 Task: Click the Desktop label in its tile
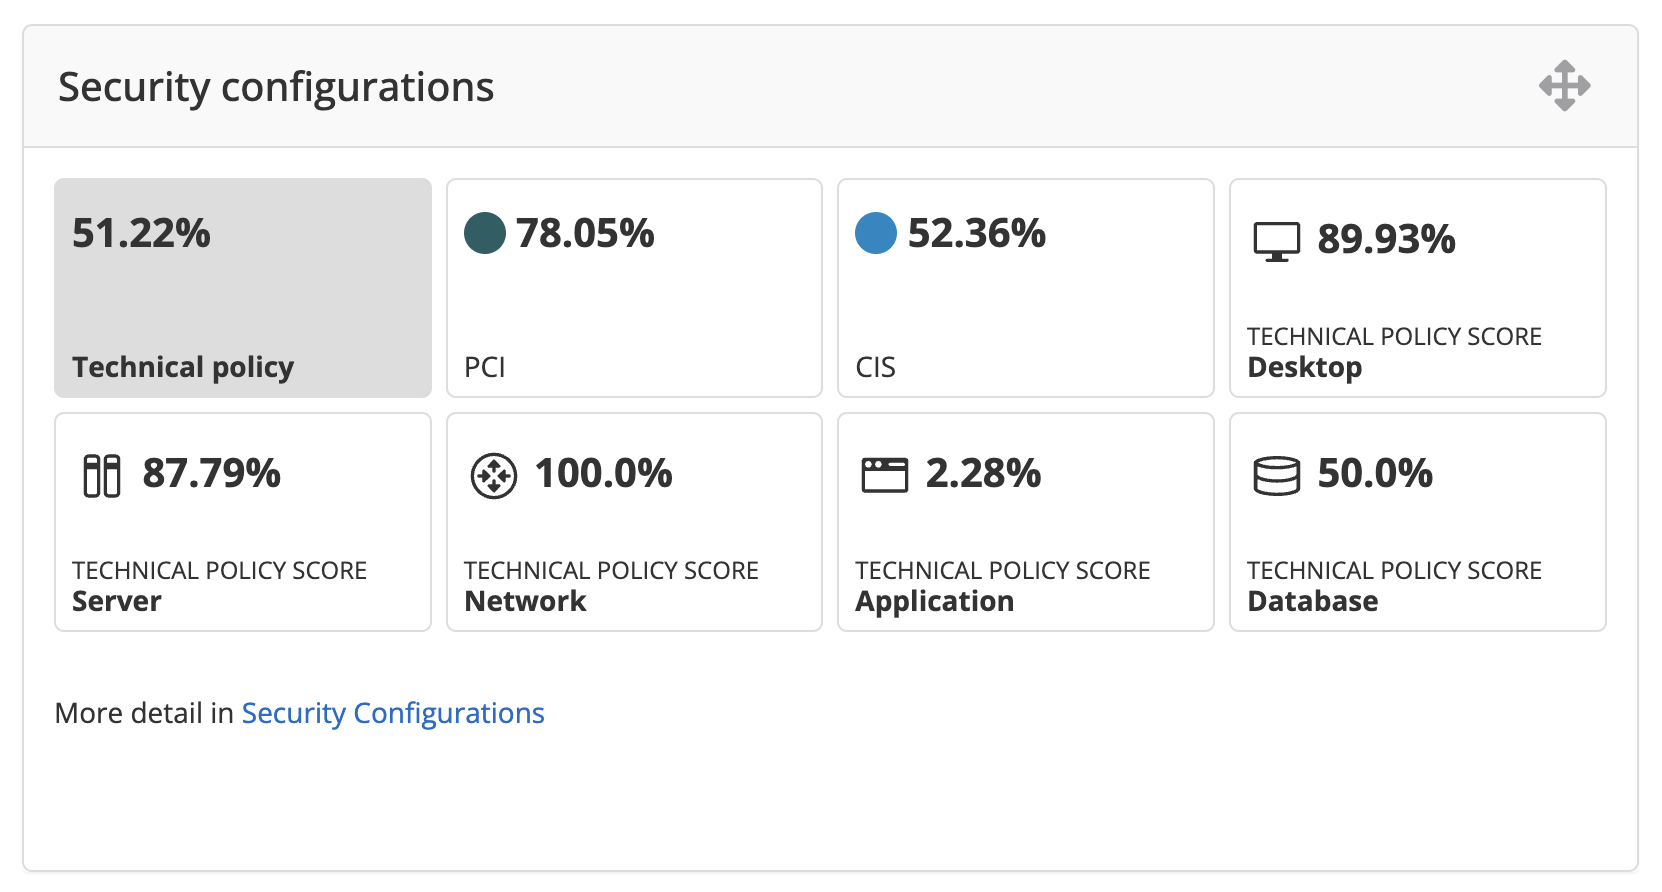click(1304, 367)
